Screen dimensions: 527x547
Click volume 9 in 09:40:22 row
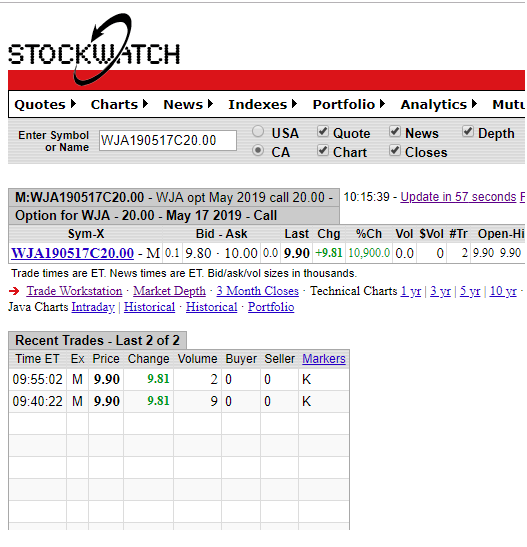click(x=214, y=402)
